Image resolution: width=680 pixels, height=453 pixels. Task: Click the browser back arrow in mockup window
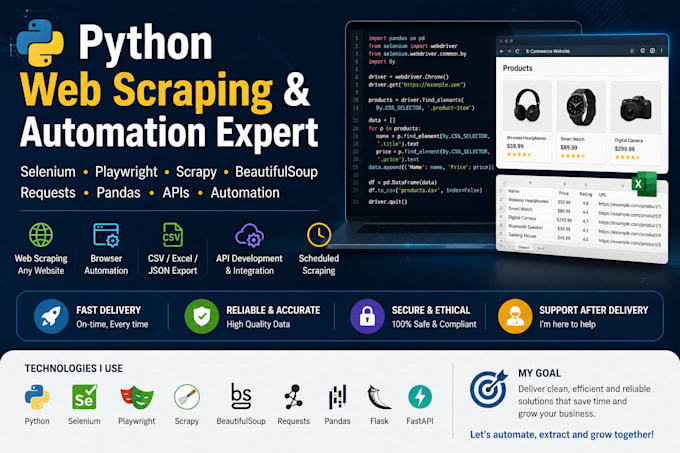[501, 51]
